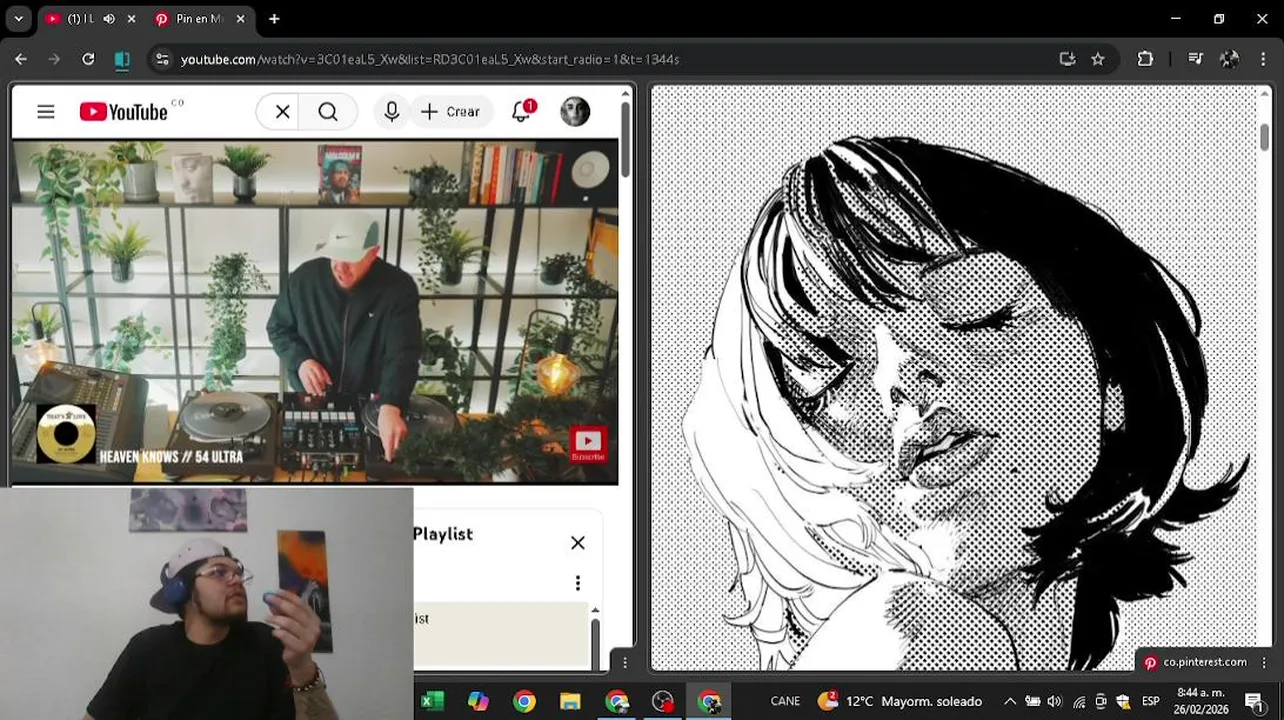Viewport: 1284px width, 720px height.
Task: Click the install app icon in address bar
Action: click(1067, 59)
